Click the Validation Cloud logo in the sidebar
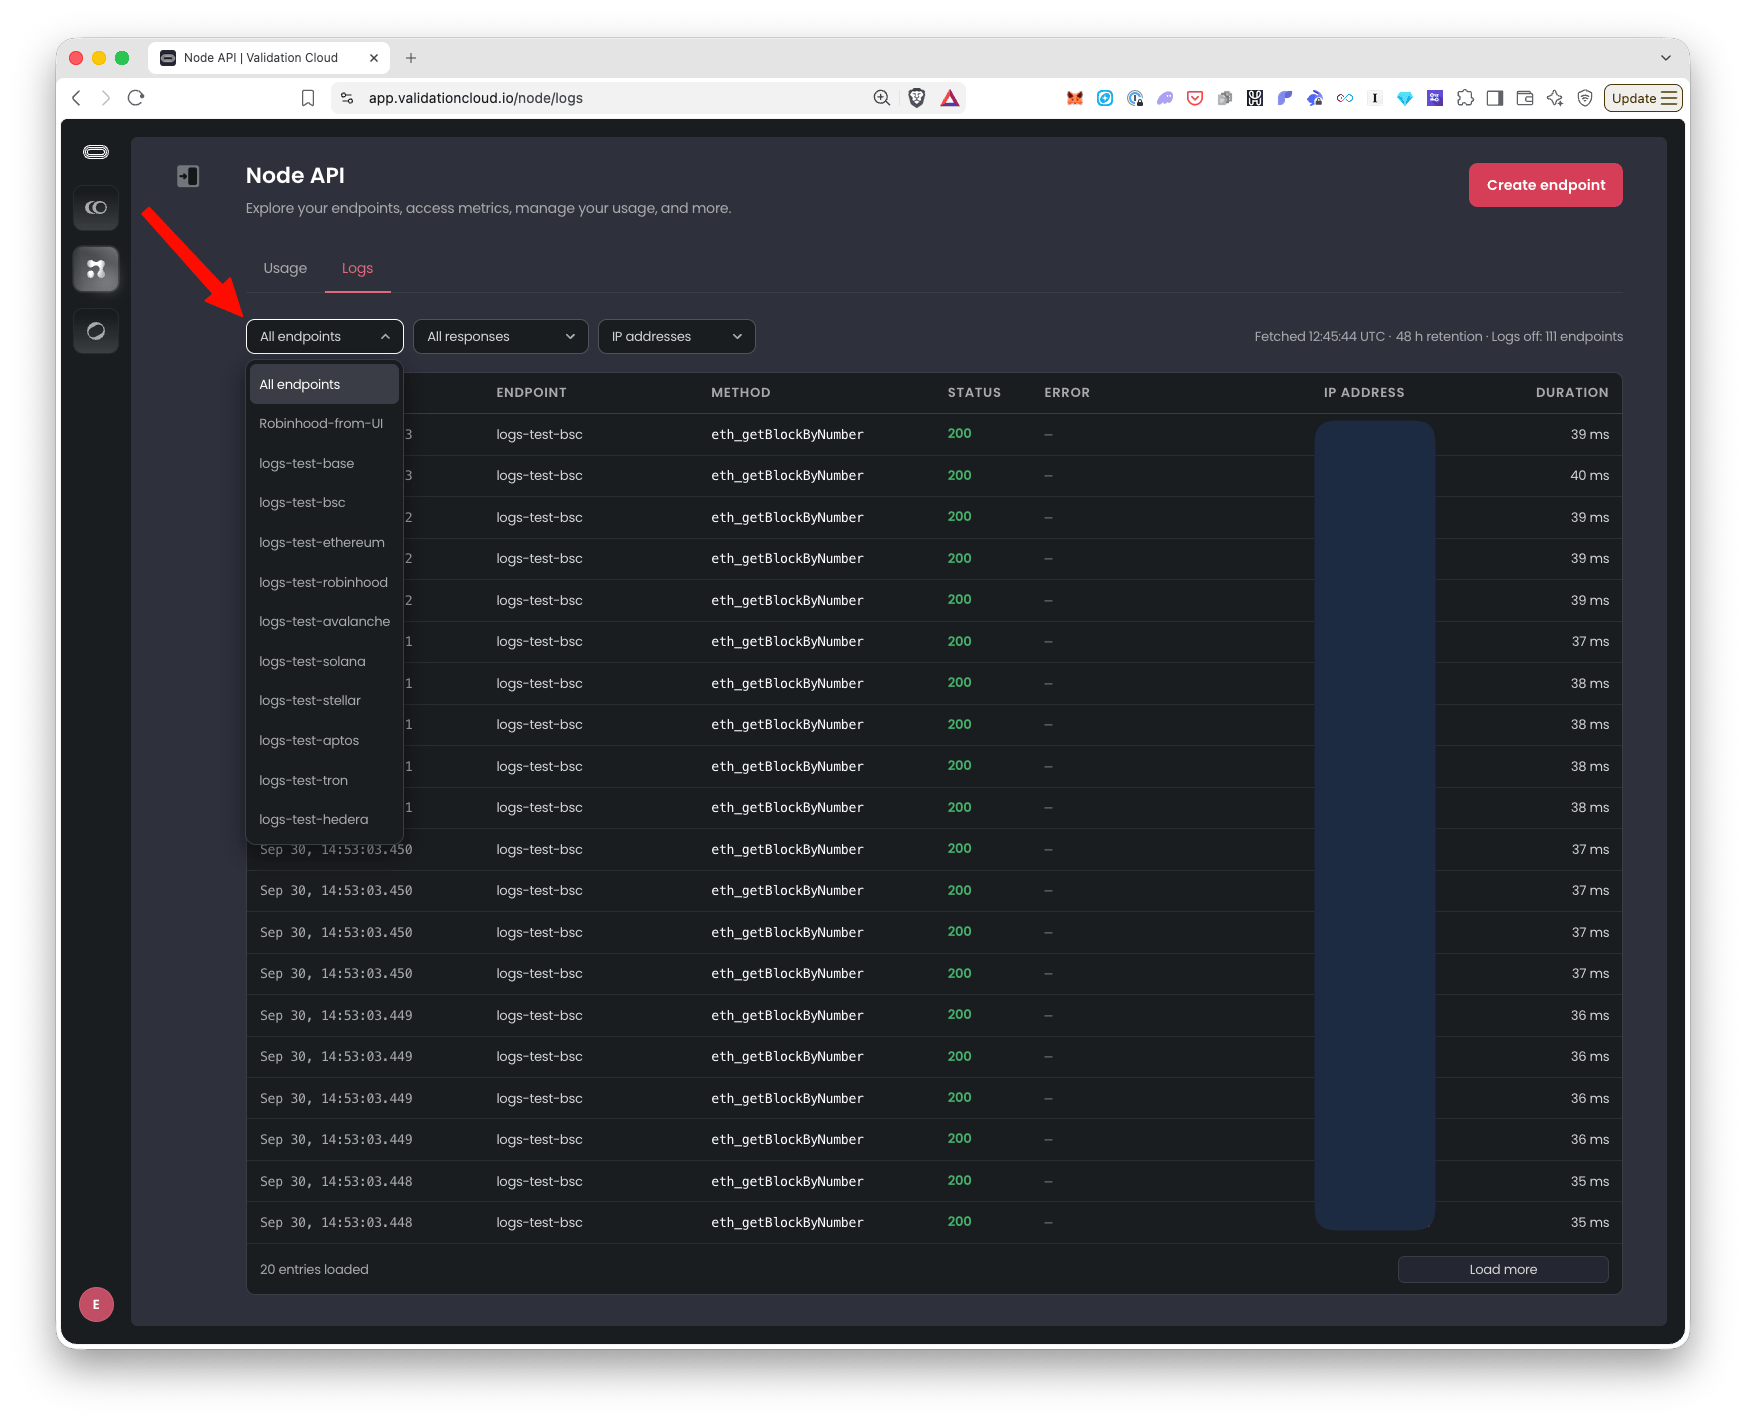1746x1423 pixels. point(96,152)
